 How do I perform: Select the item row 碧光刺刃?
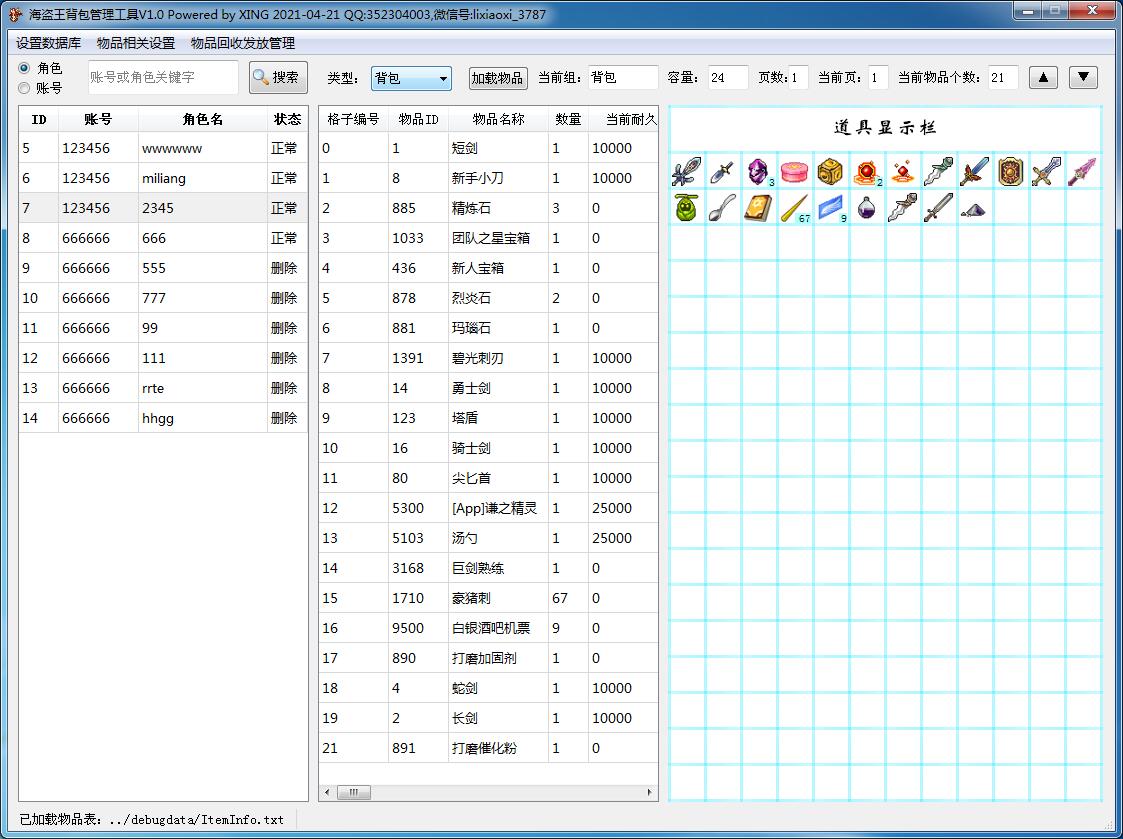click(488, 358)
